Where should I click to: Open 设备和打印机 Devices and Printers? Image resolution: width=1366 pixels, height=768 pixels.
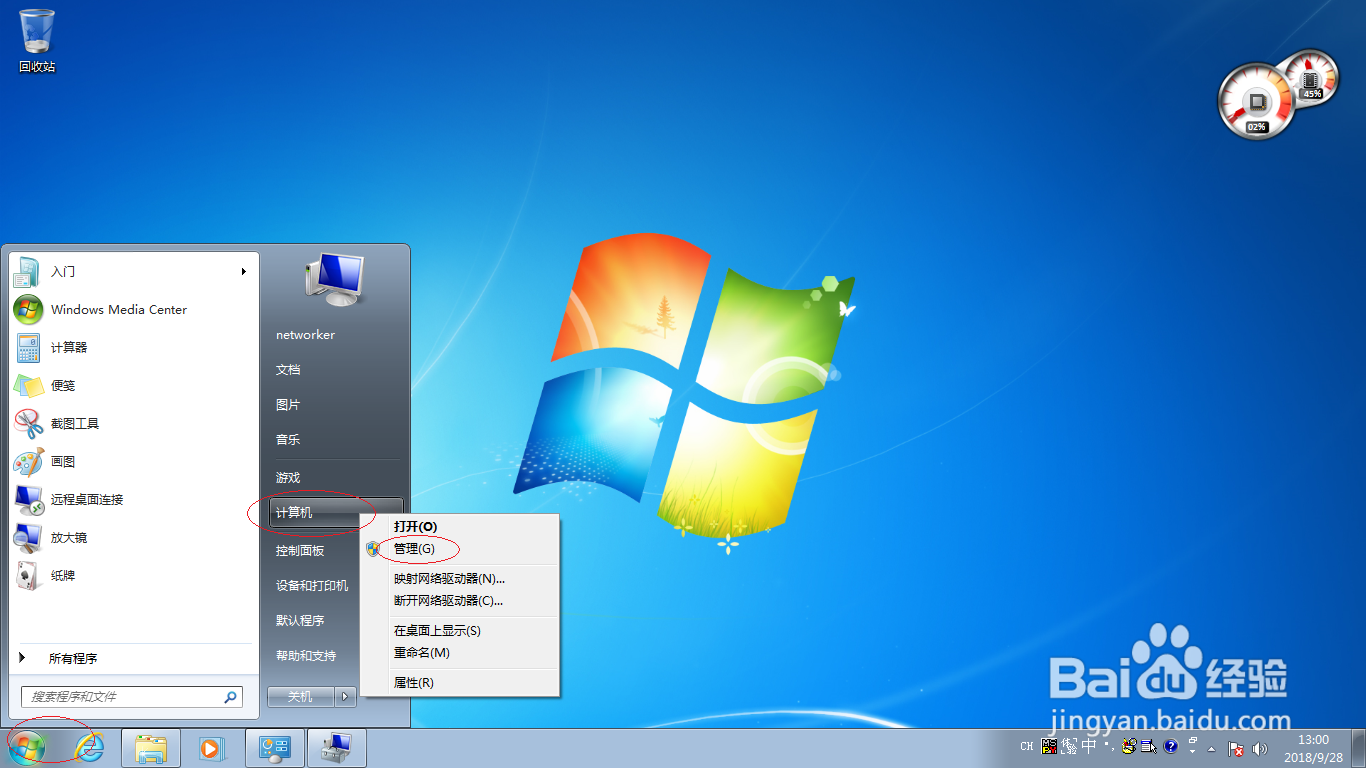[x=312, y=586]
